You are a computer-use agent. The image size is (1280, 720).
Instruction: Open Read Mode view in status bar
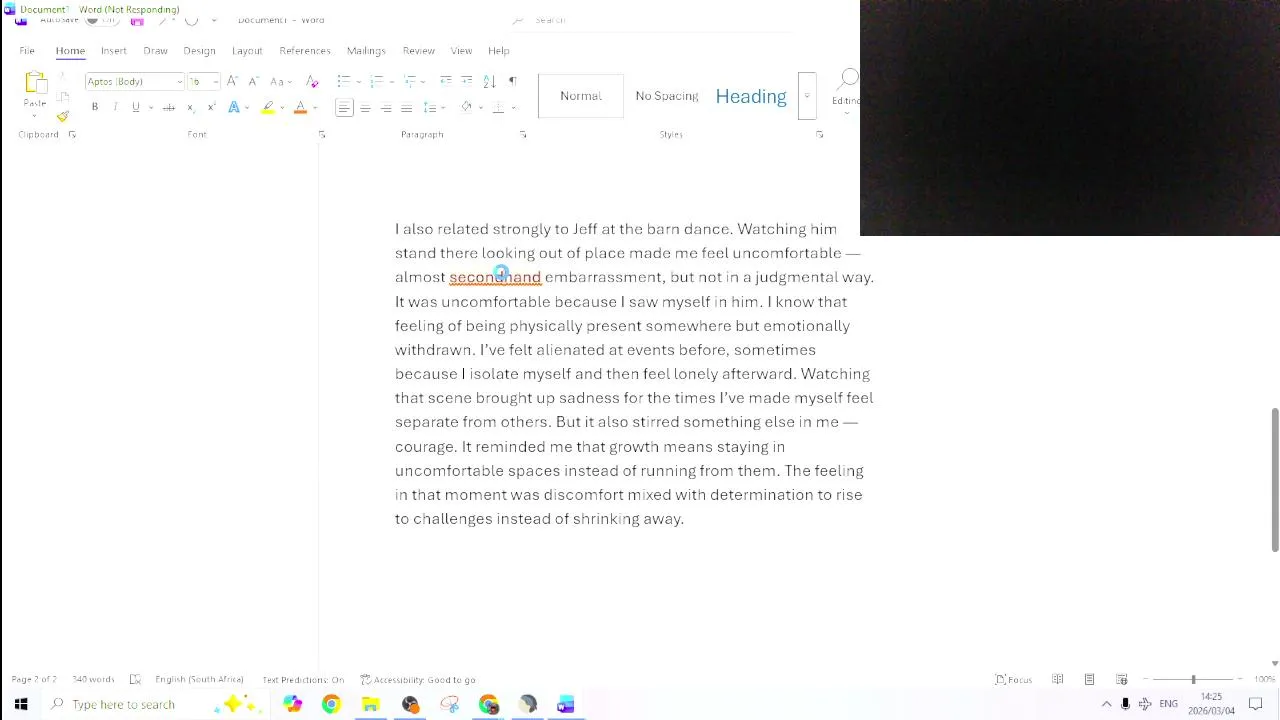[x=1057, y=680]
